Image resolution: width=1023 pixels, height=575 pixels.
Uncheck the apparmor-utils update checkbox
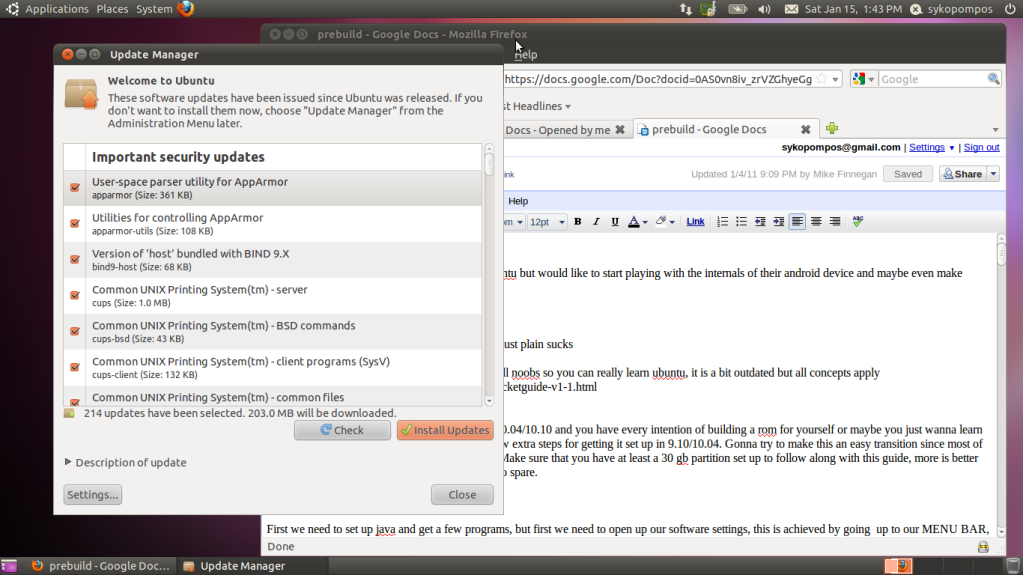(x=75, y=224)
